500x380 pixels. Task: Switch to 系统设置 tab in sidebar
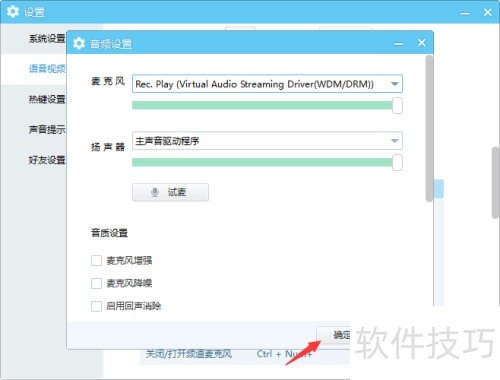pyautogui.click(x=47, y=39)
